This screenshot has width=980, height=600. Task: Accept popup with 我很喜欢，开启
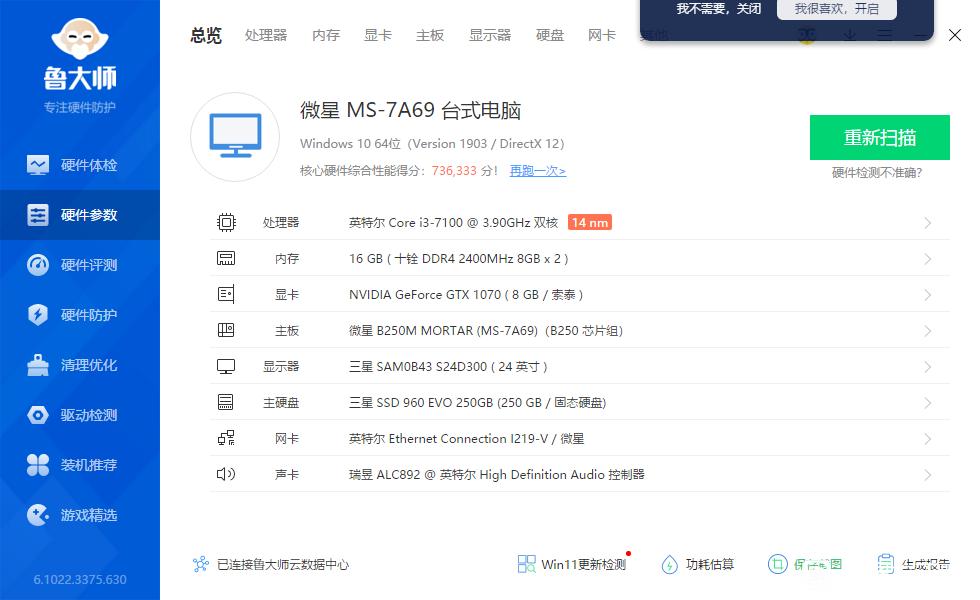coord(837,9)
